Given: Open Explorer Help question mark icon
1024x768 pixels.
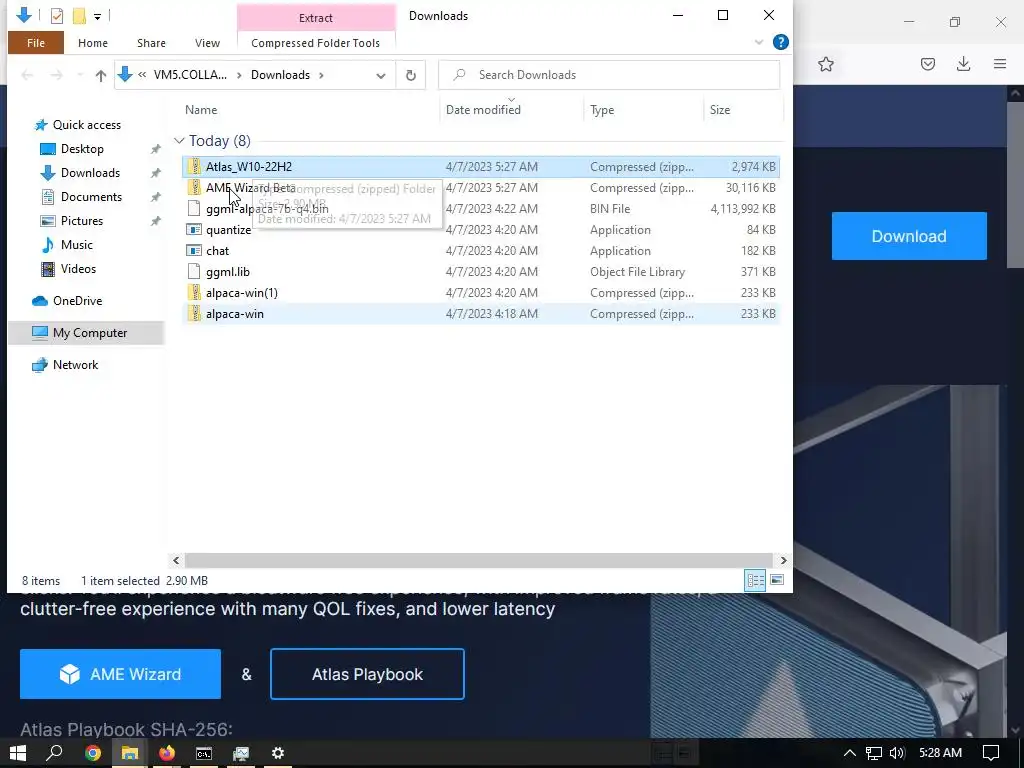Looking at the screenshot, I should point(780,42).
